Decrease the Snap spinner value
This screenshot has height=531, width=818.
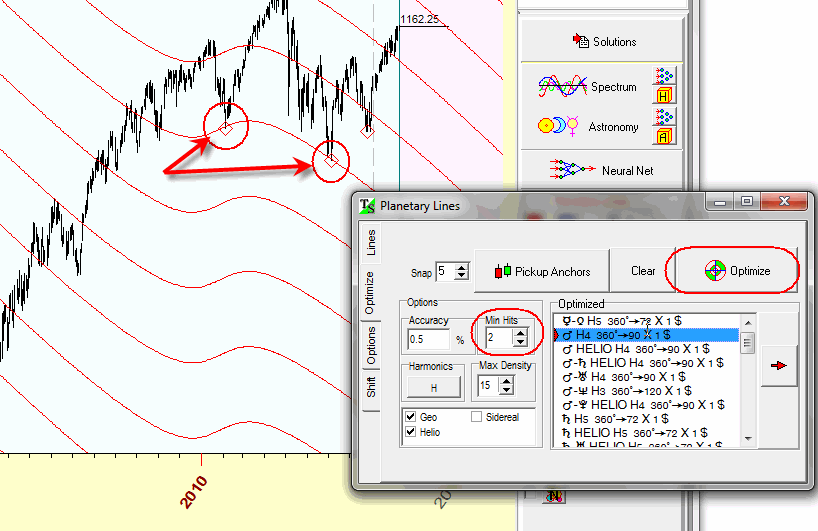(460, 276)
